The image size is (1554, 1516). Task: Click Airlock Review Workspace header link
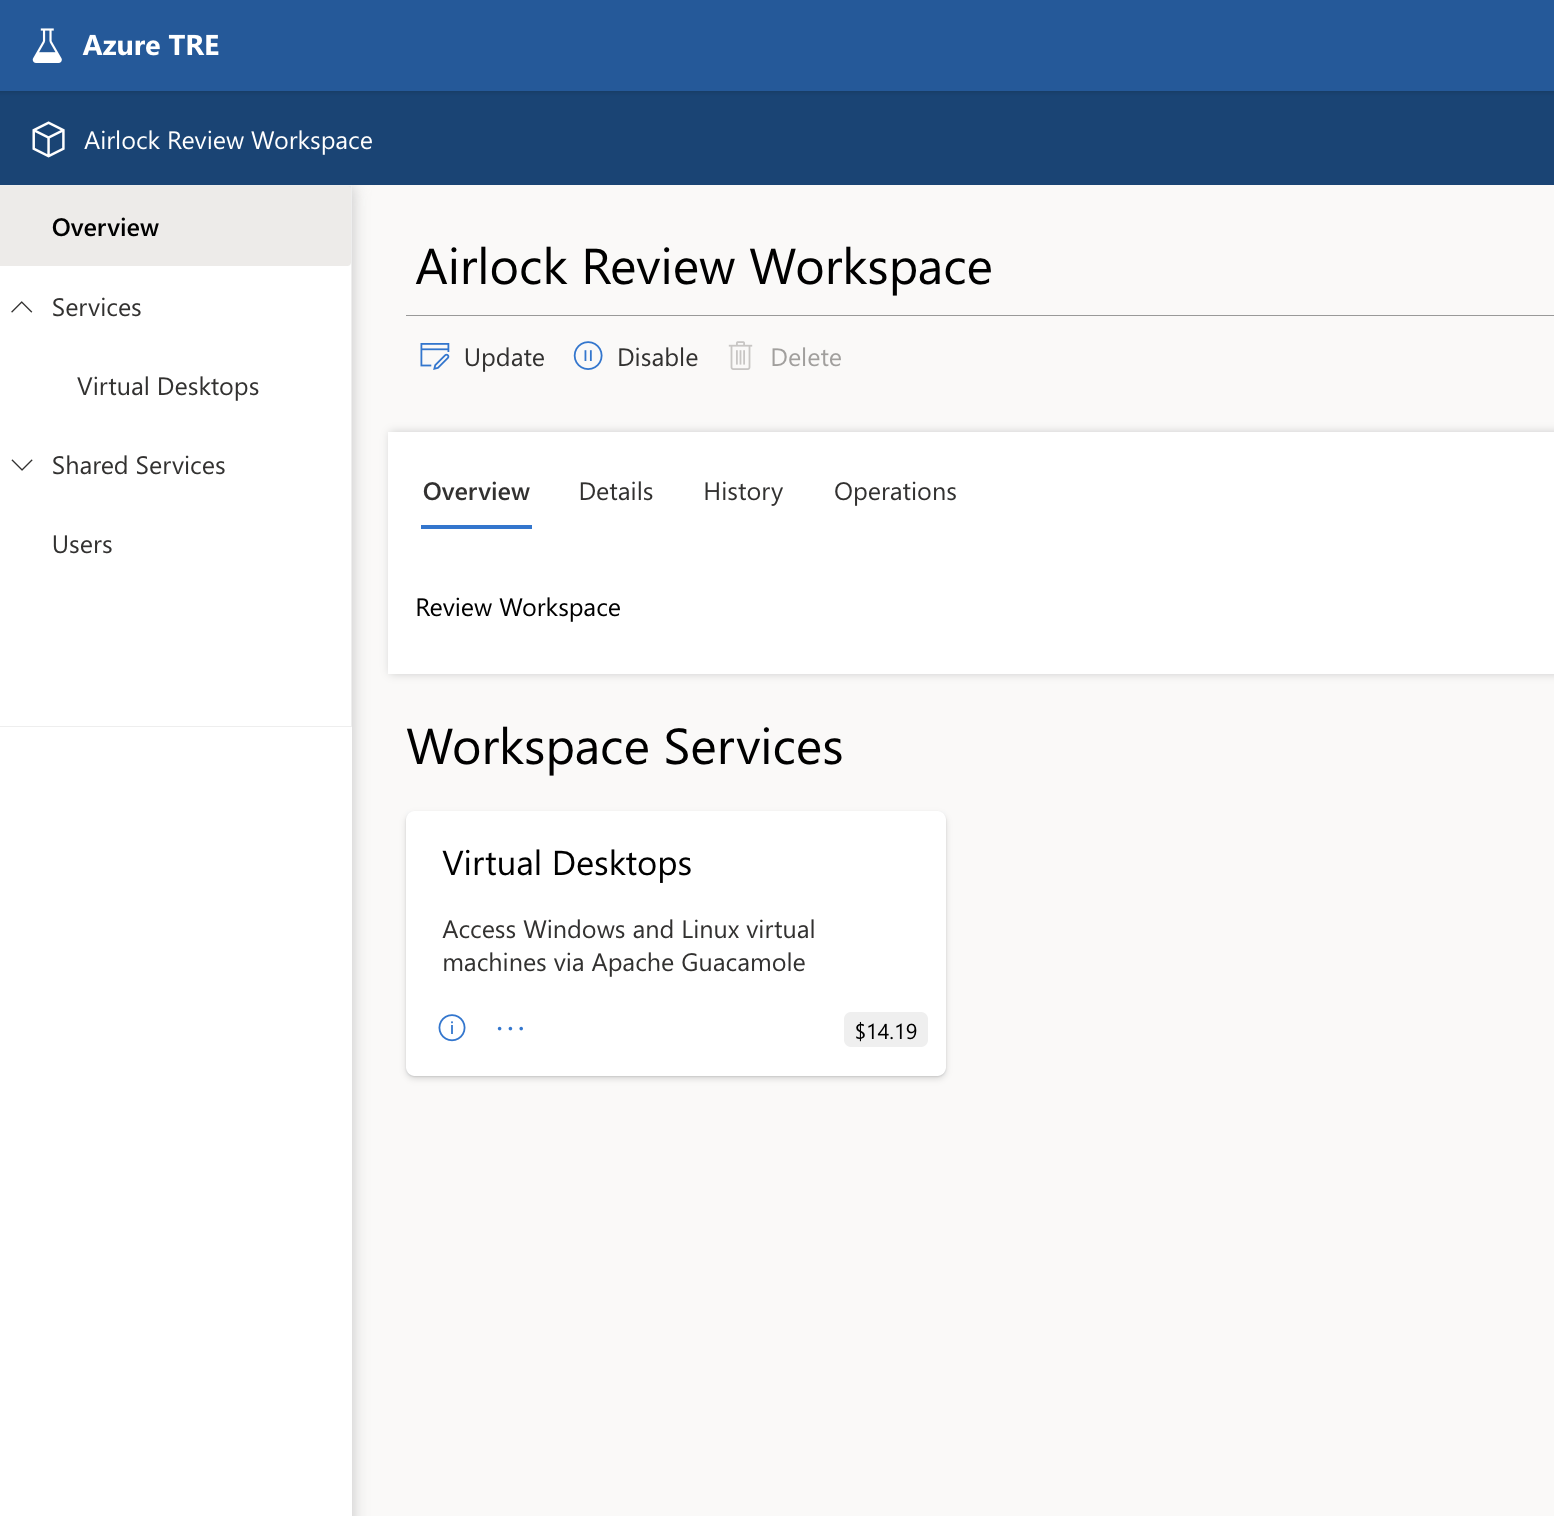[228, 141]
